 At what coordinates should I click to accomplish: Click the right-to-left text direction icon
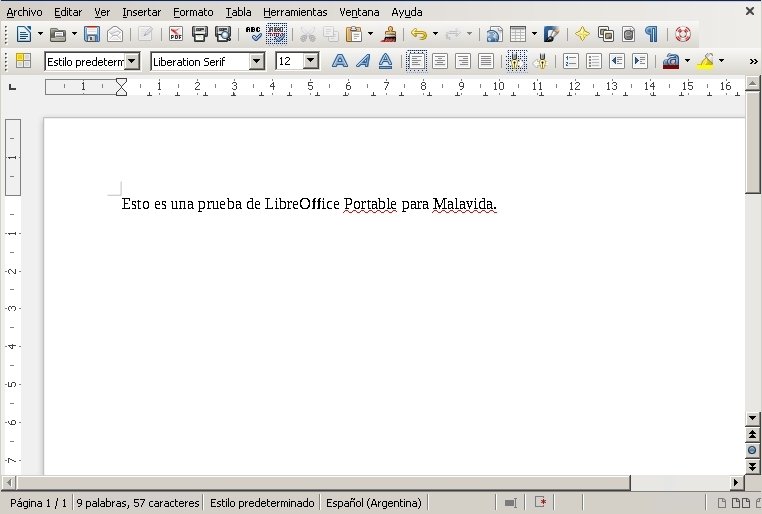pos(541,61)
